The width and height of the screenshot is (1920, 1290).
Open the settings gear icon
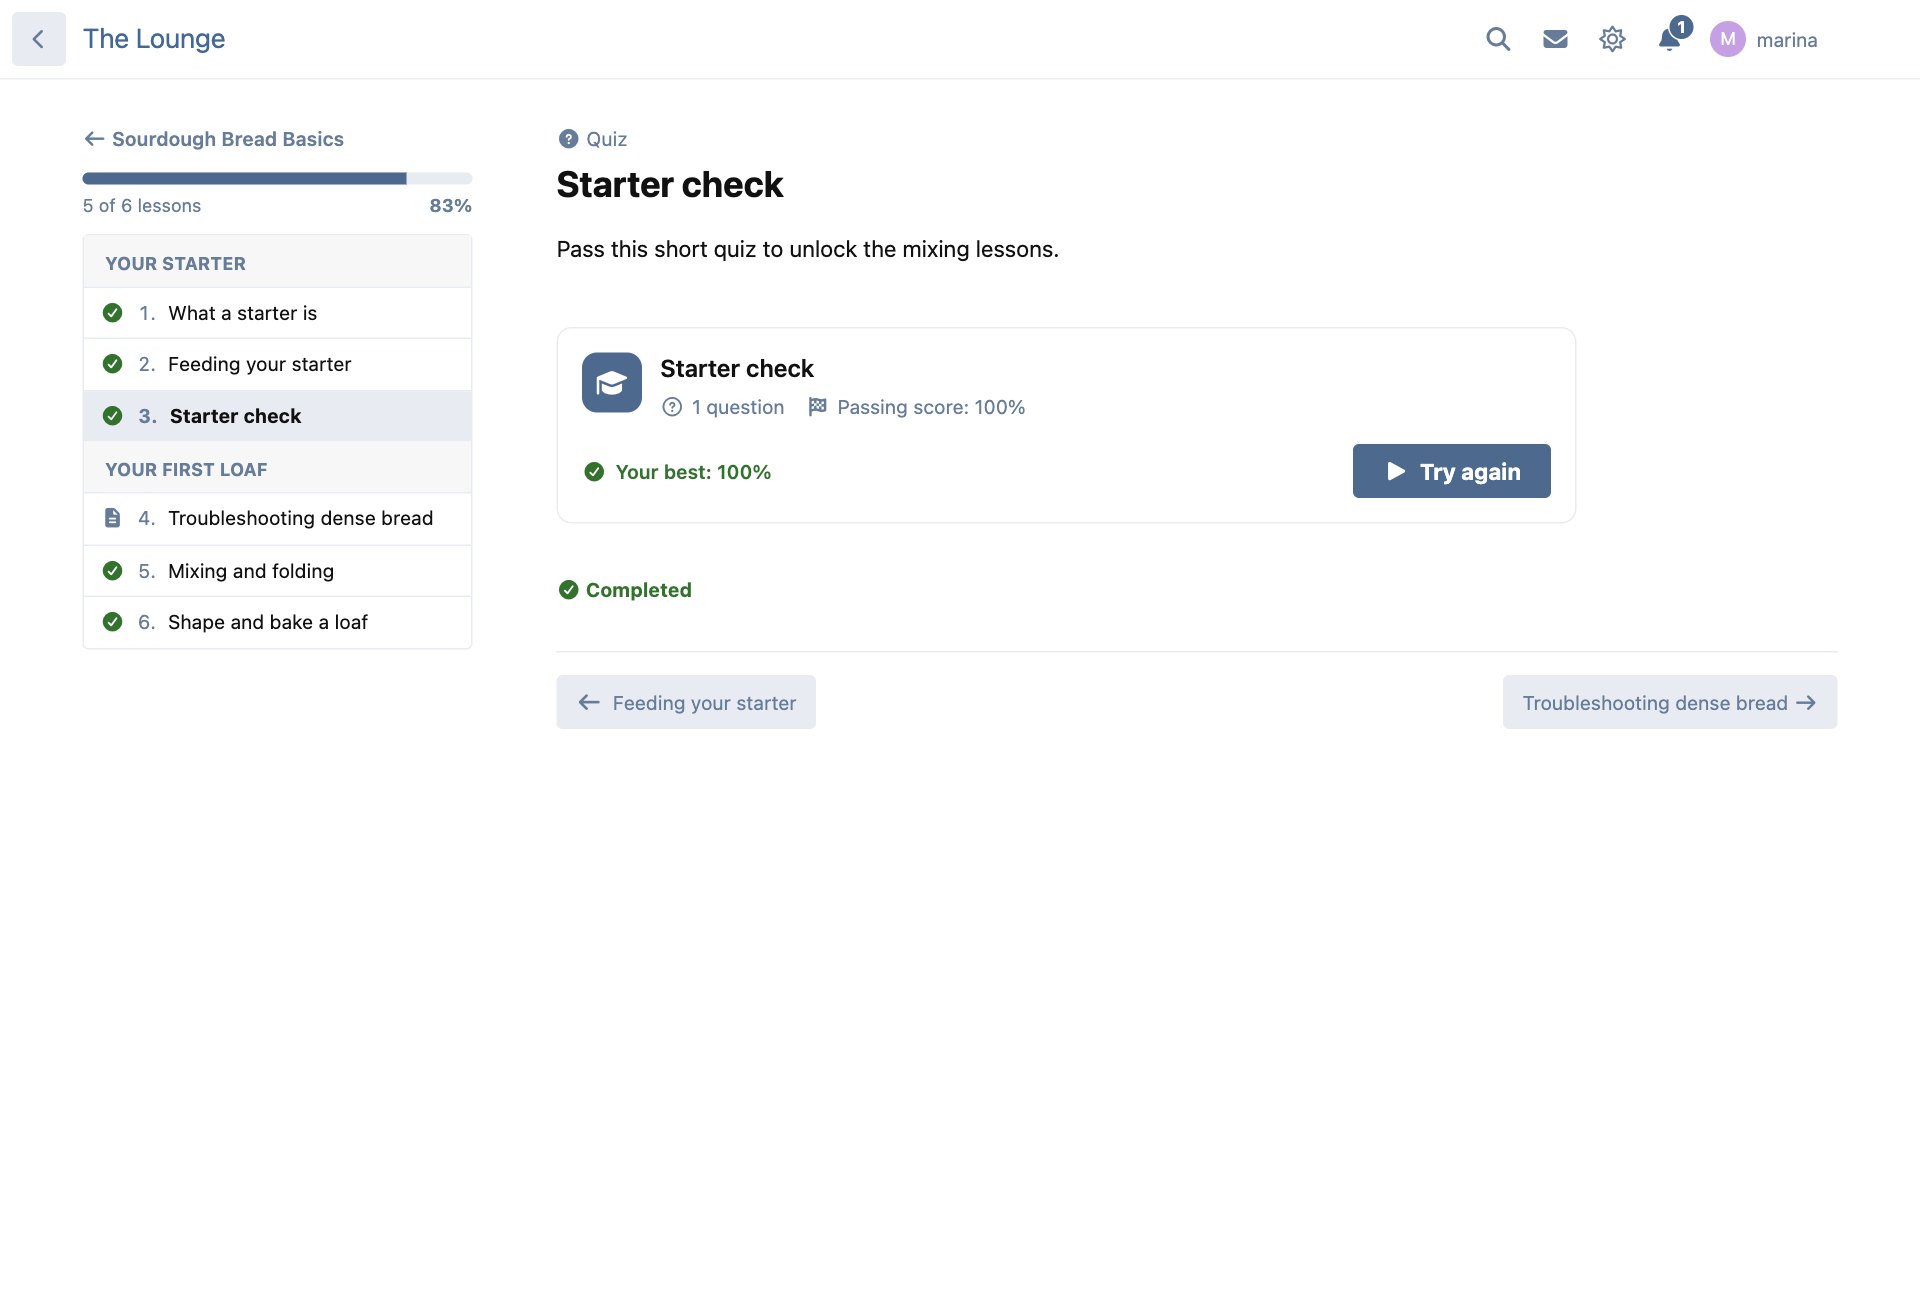coord(1612,39)
